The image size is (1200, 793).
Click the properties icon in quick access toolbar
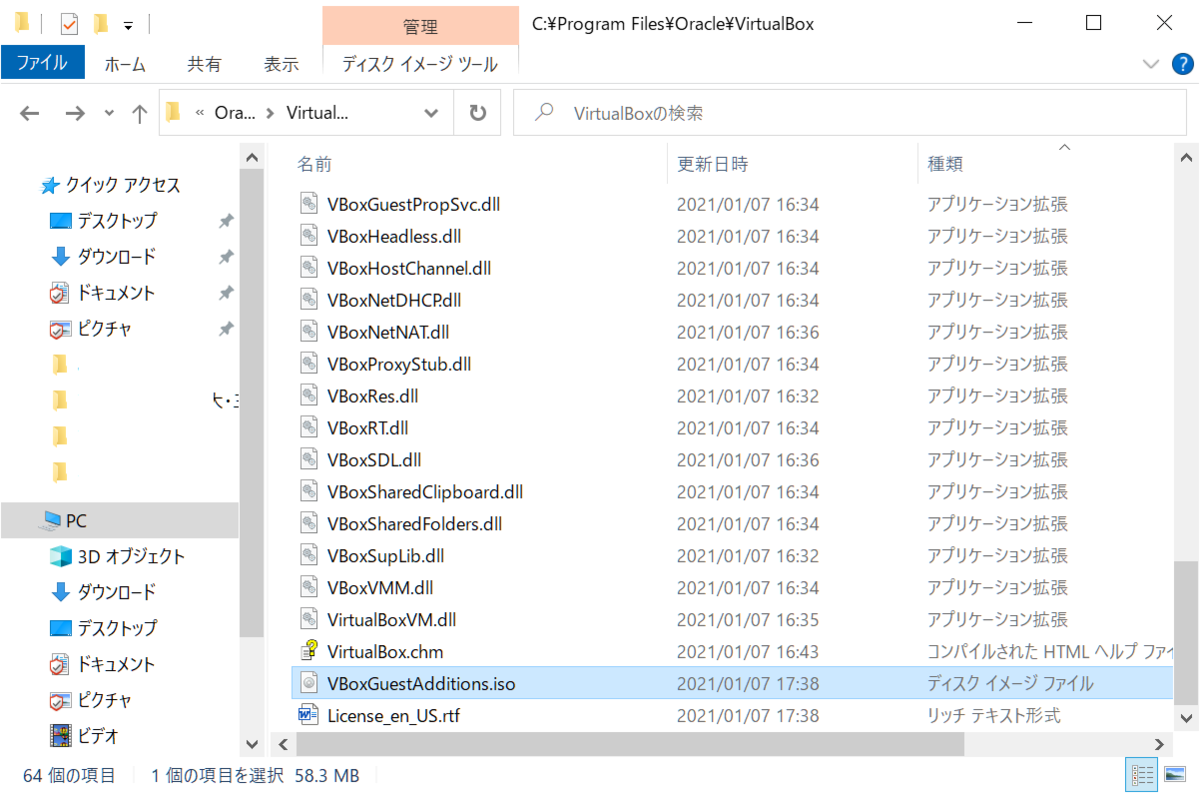[69, 24]
